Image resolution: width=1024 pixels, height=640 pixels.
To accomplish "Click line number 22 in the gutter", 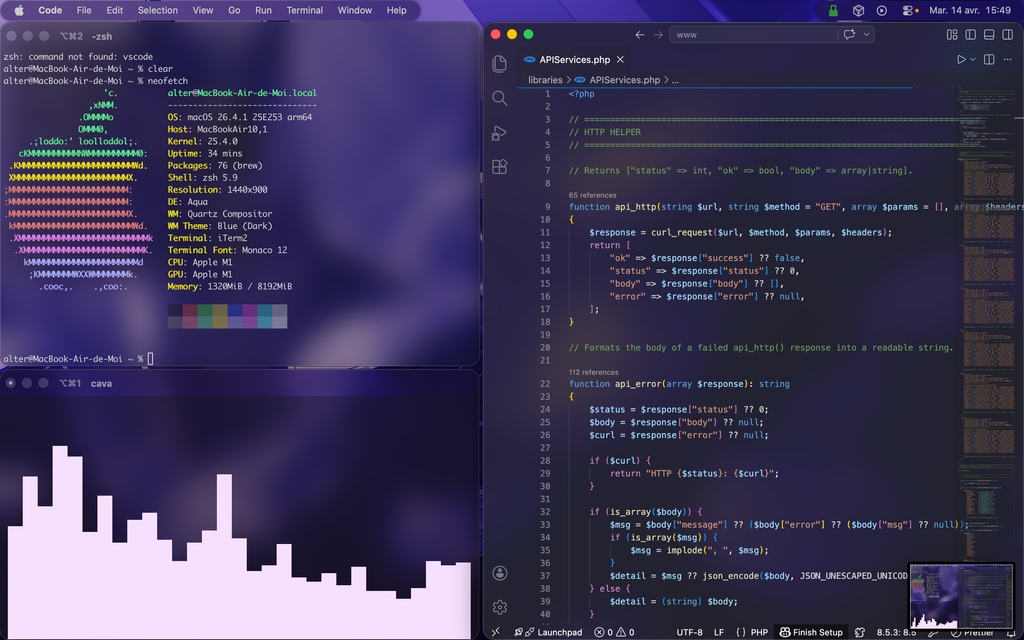I will point(545,383).
